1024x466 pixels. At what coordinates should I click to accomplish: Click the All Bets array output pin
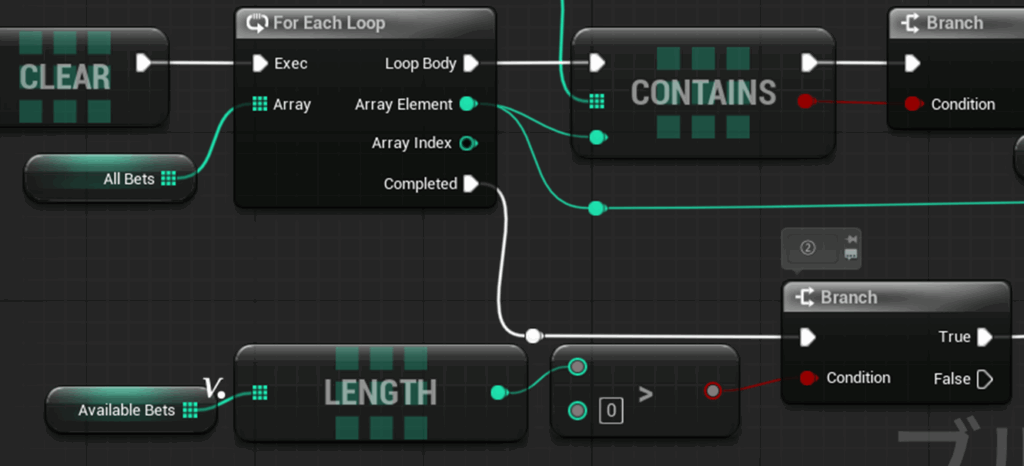click(168, 179)
